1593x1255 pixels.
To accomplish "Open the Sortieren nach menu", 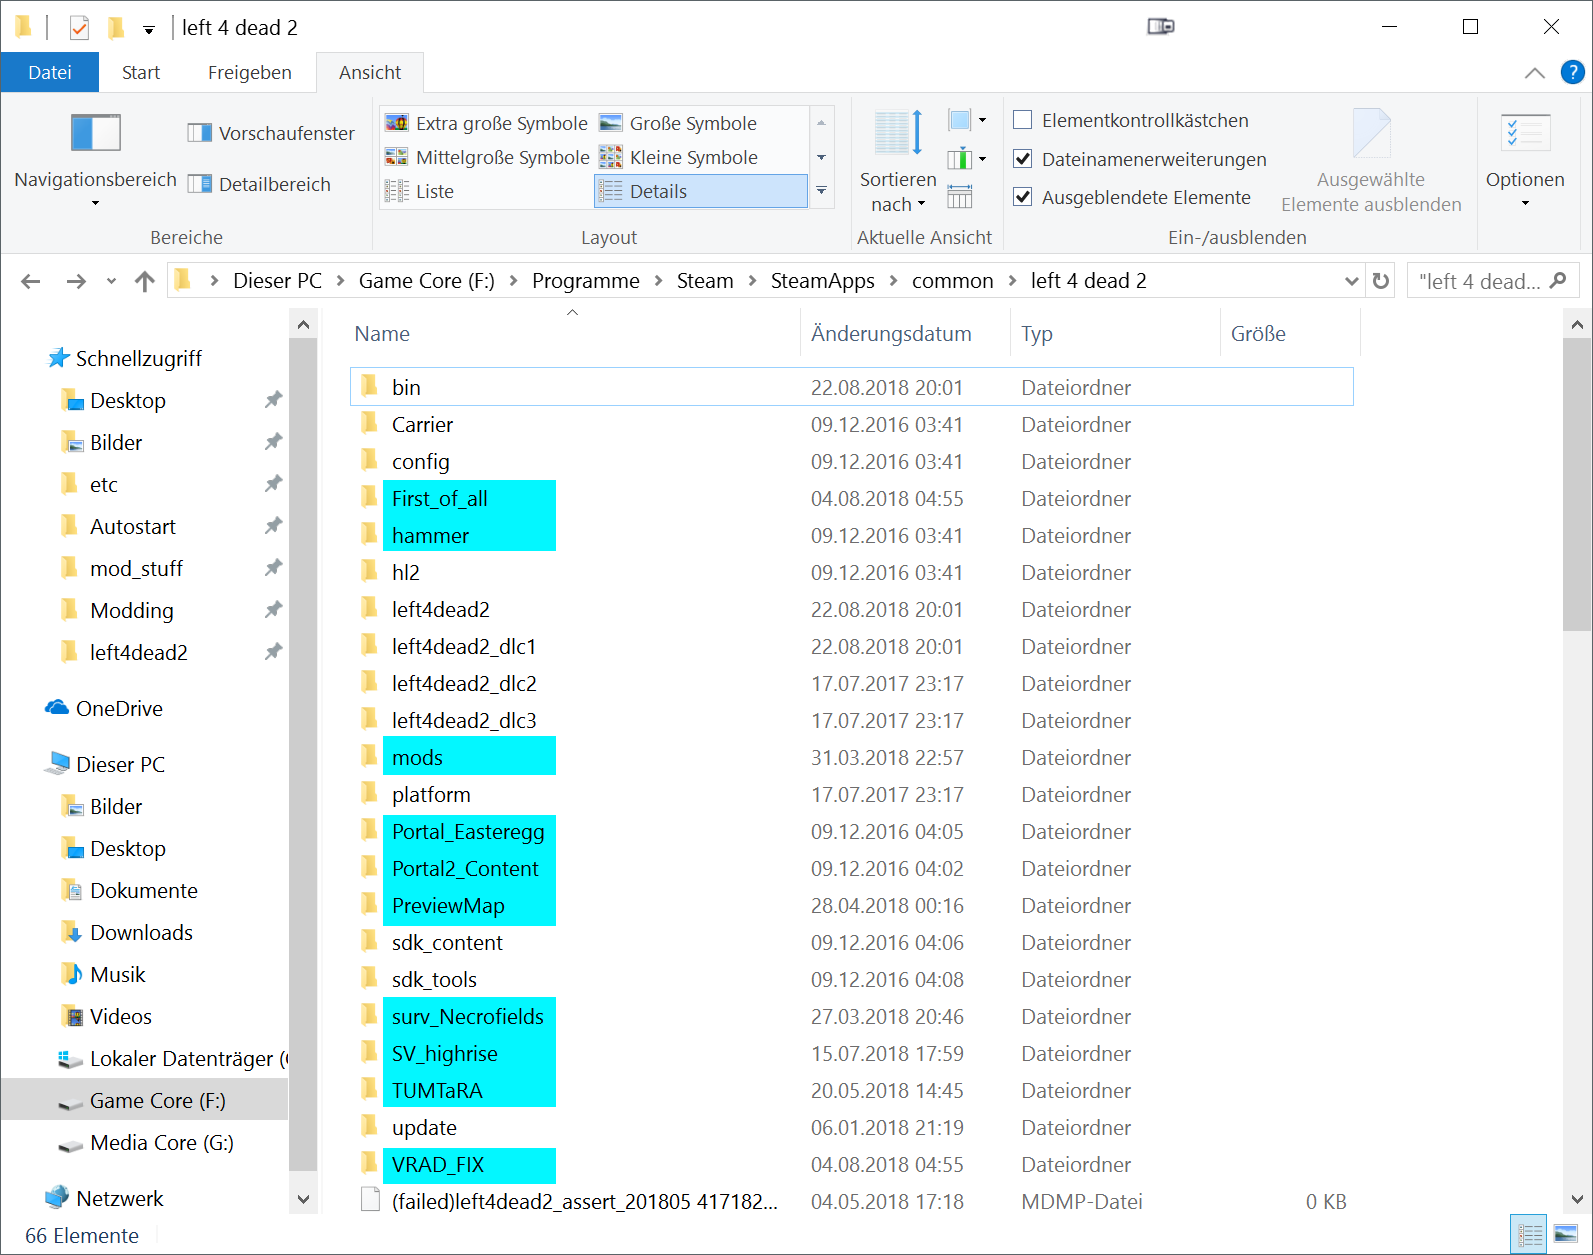I will 898,161.
